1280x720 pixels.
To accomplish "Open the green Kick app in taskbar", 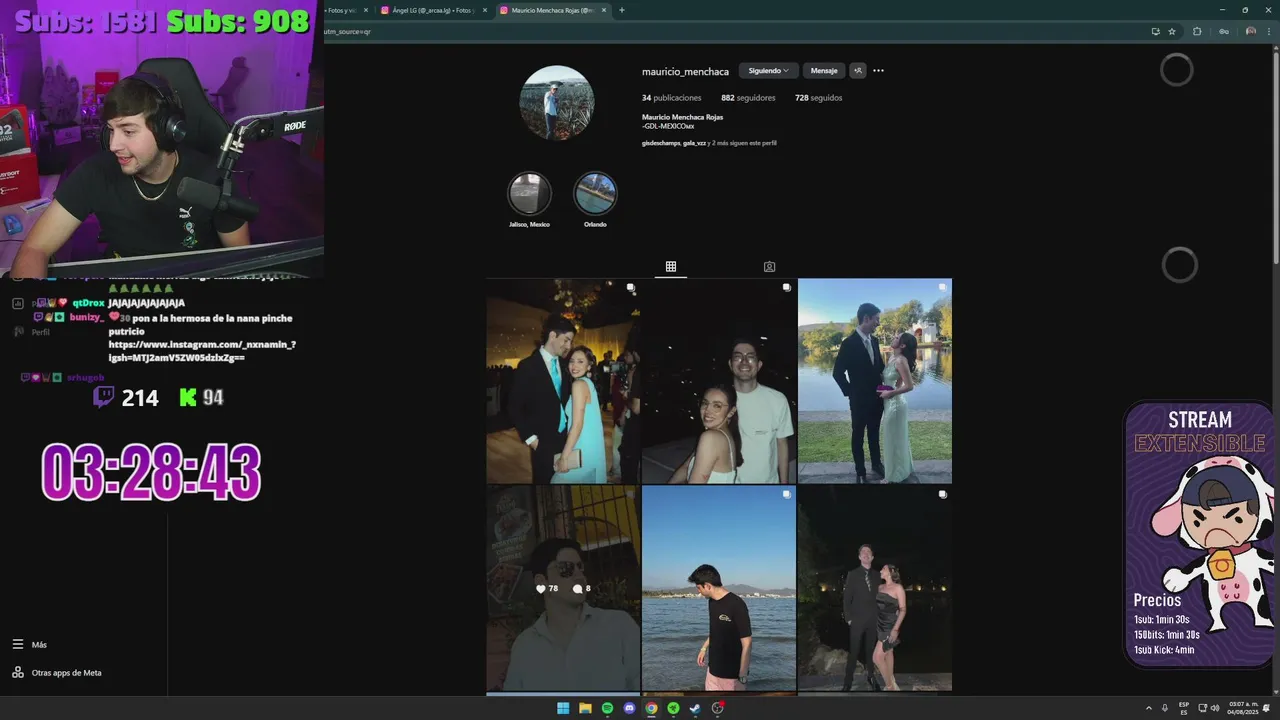I will [x=673, y=708].
